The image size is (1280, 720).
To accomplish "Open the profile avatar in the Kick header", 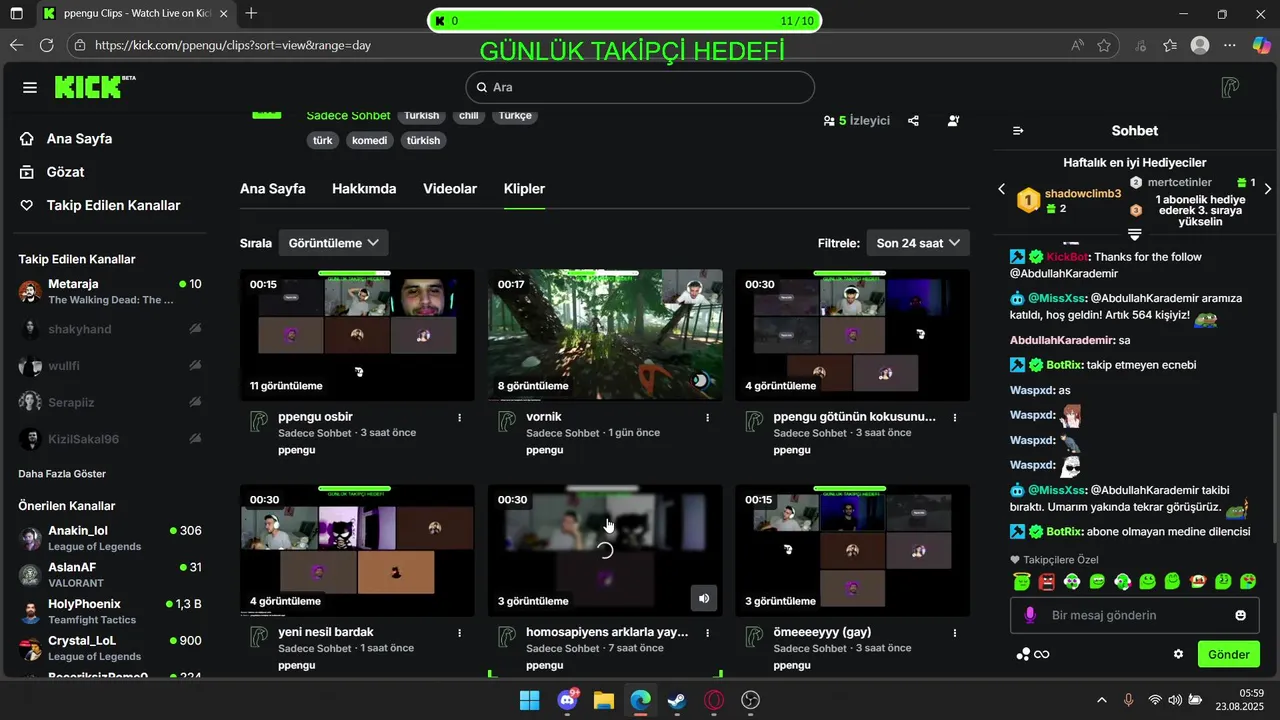I will [1230, 87].
